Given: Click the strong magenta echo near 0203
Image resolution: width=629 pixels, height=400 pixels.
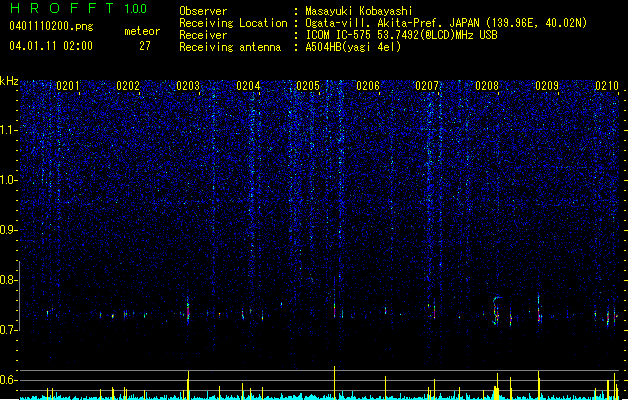Looking at the screenshot, I should [188, 311].
